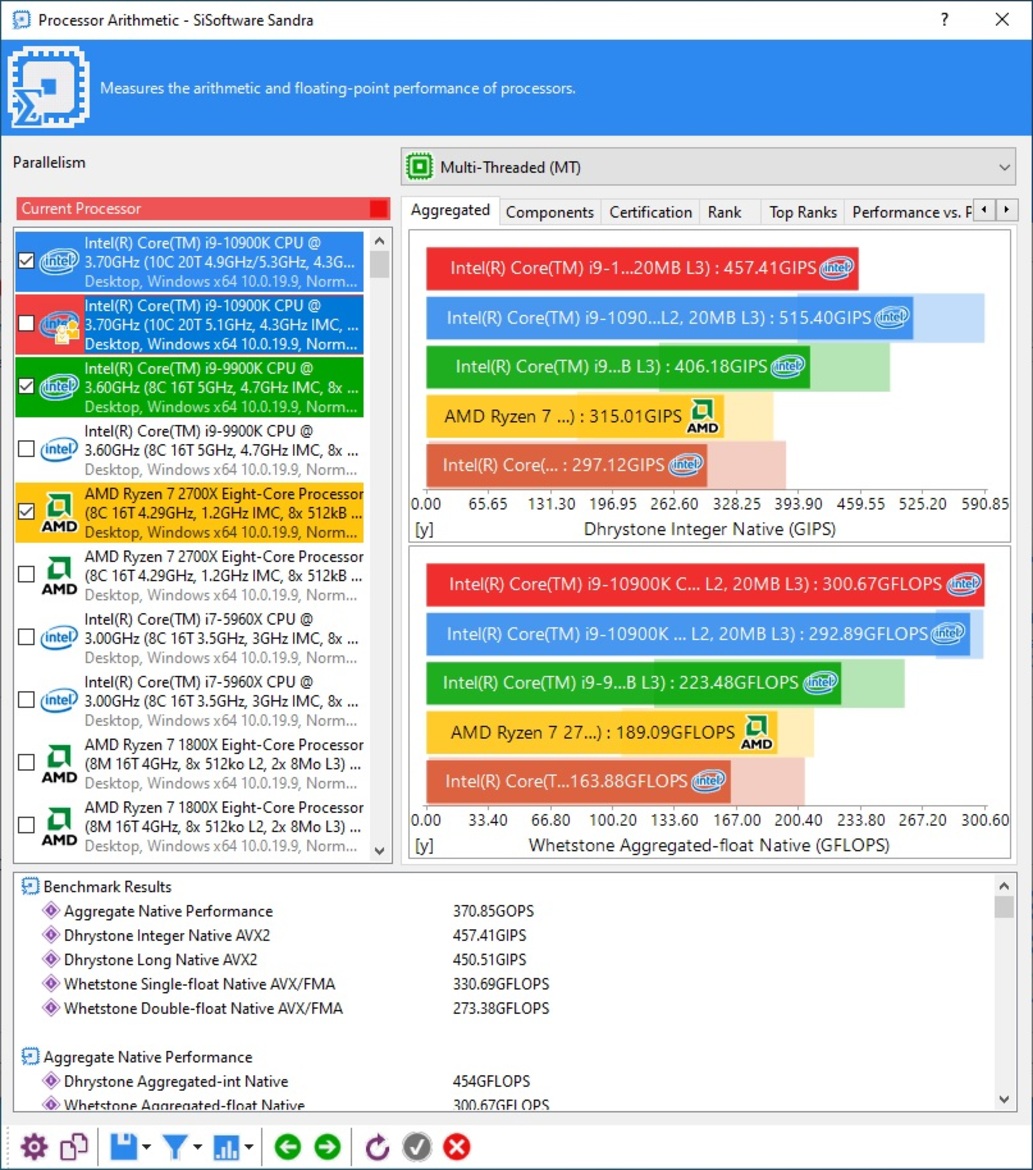Click the benchmark results scrollbar up arrow

[x=1004, y=886]
